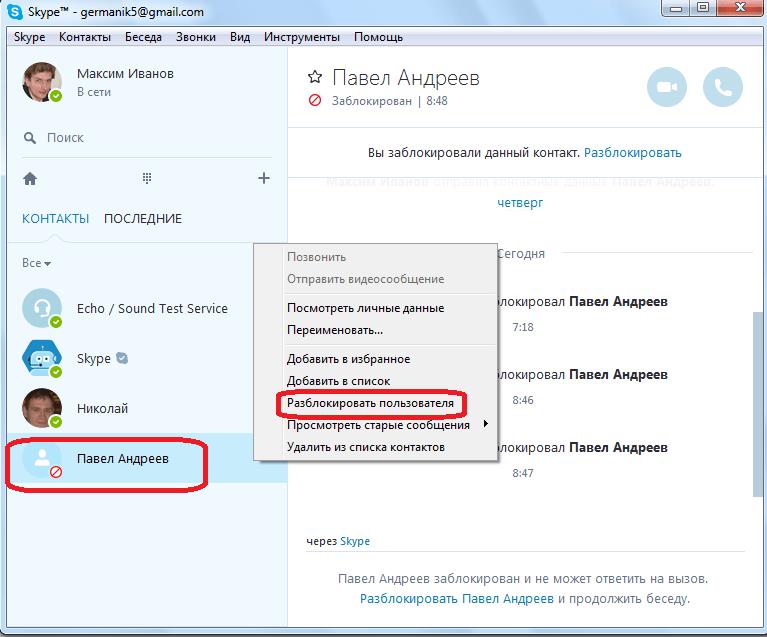Select Echo / Sound Test Service name
This screenshot has height=637, width=767.
(x=152, y=309)
